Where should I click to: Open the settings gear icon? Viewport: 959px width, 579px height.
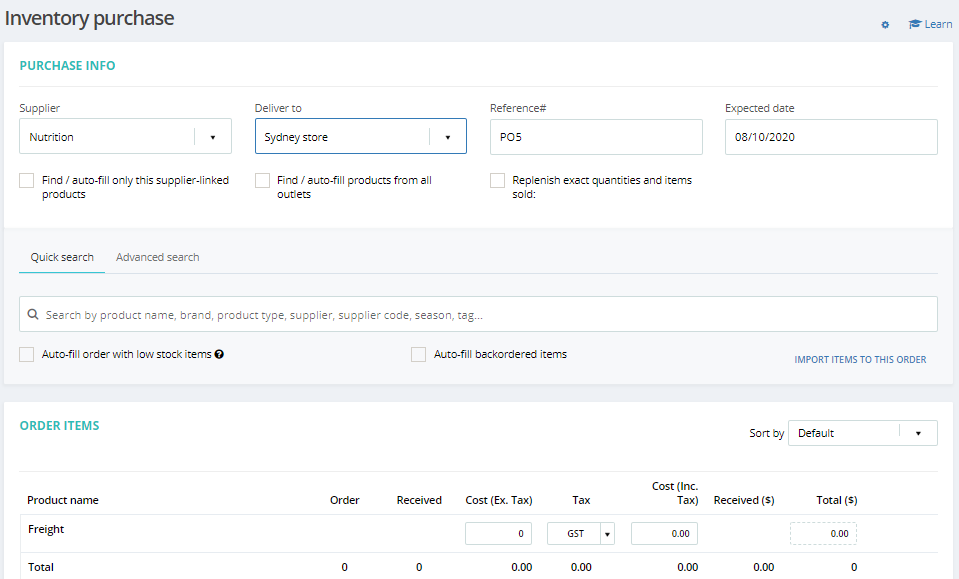[x=885, y=25]
